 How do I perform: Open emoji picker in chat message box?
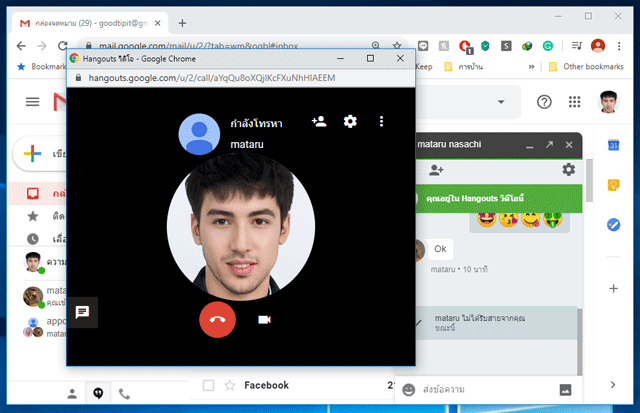point(408,390)
